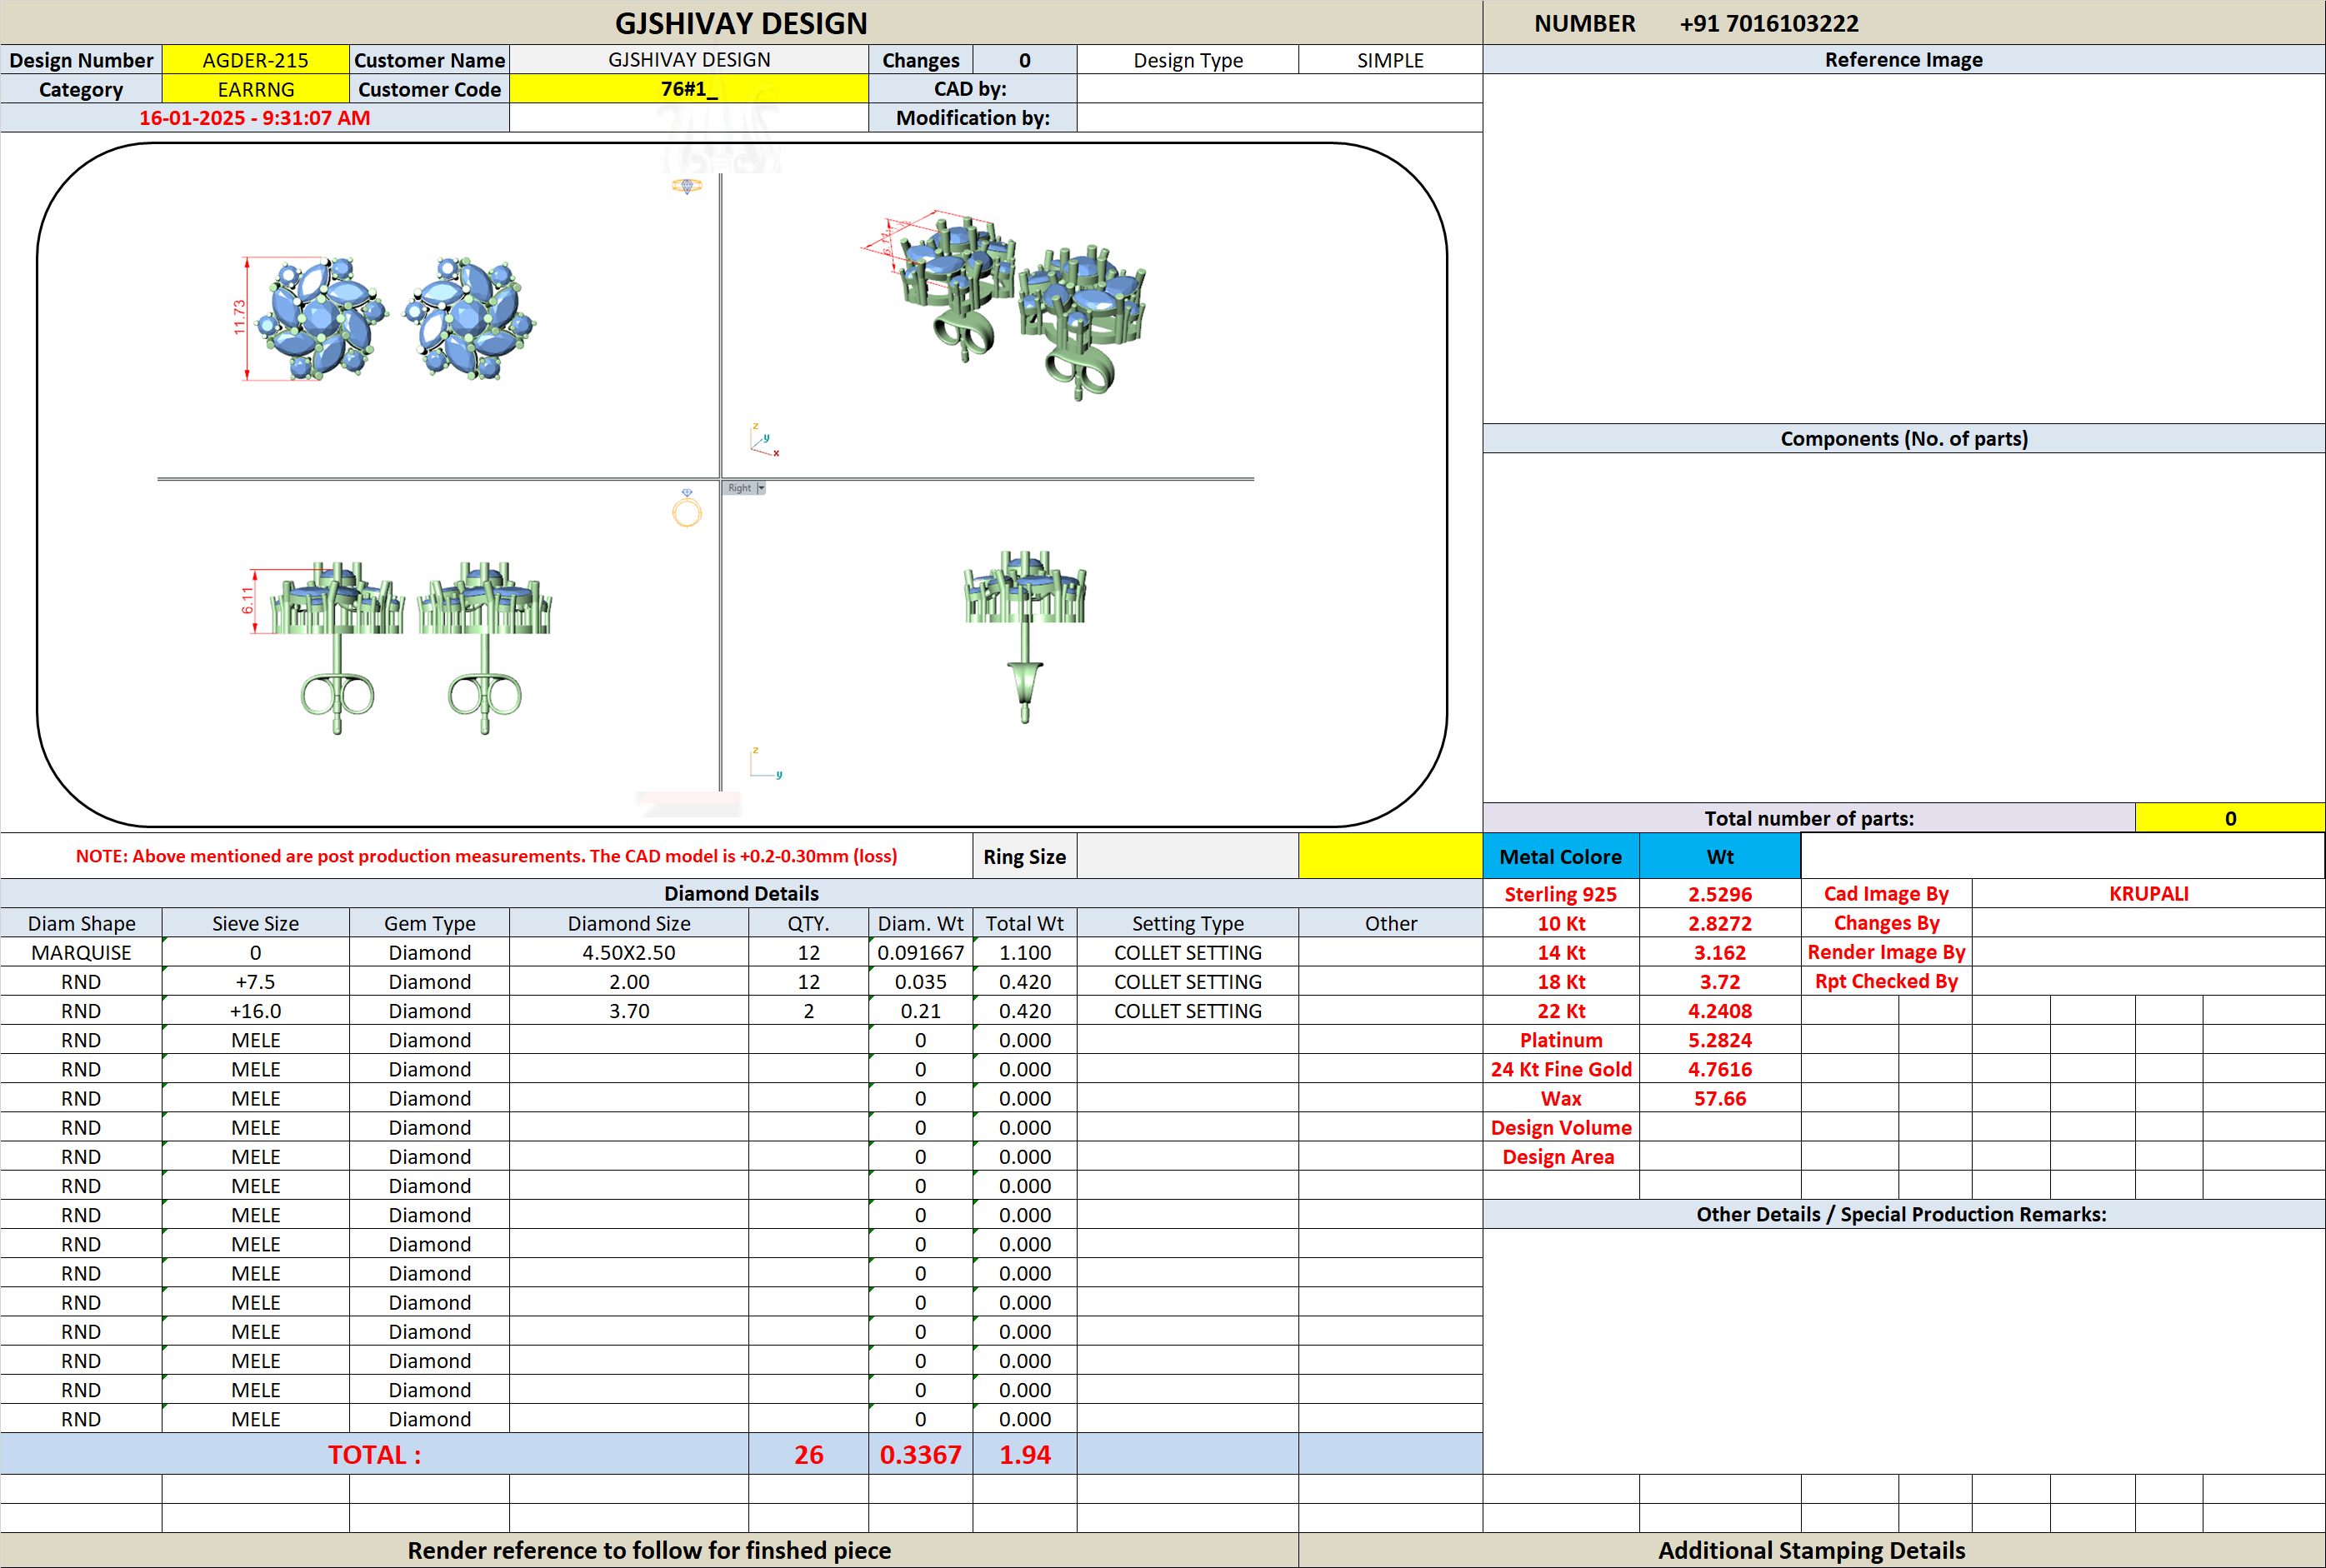This screenshot has width=2326, height=1568.
Task: Select the MARQUISE diamond shape cell
Action: coord(81,952)
